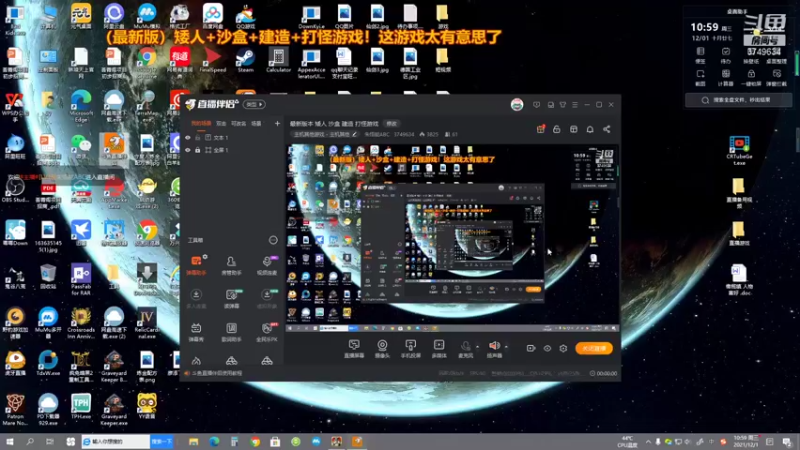Switch to the first scene tab
Viewport: 800px width, 450px height.
[201, 123]
